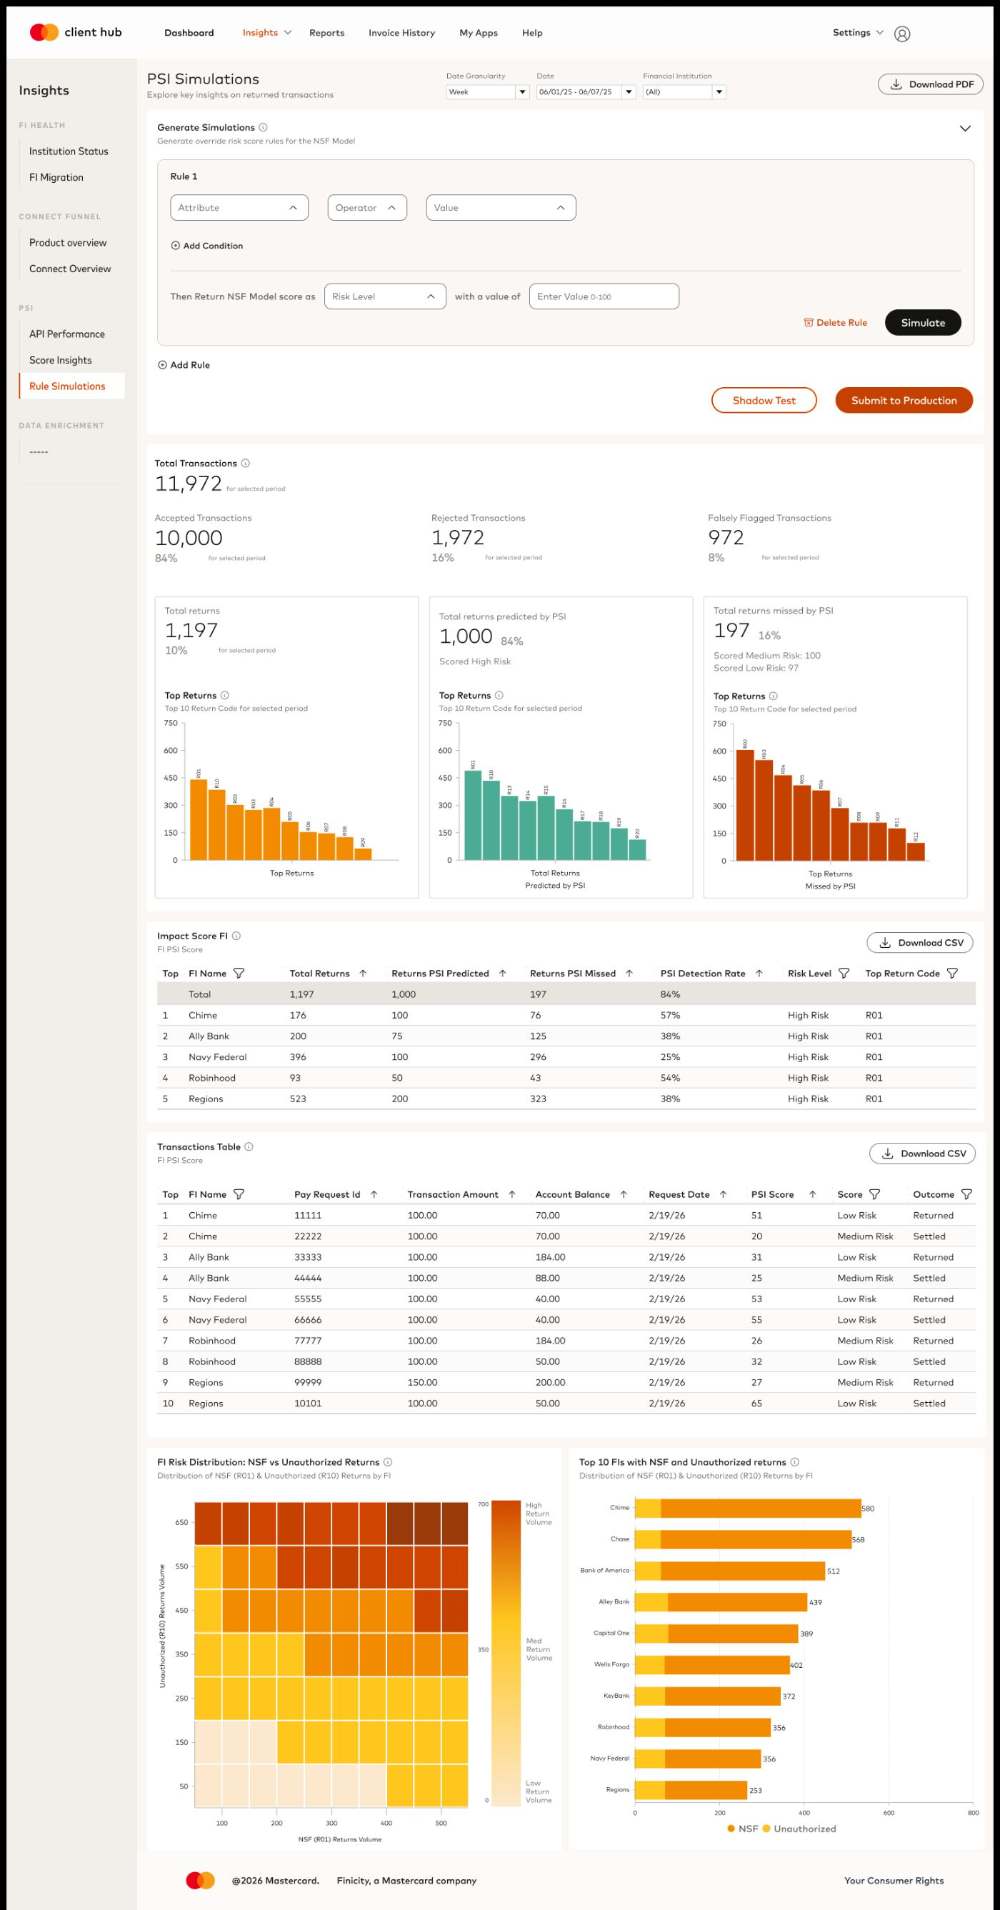Click the NSF legend color dot

[732, 1829]
